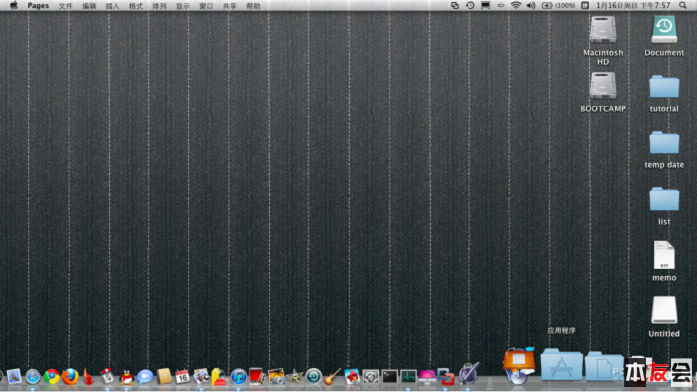Open the pink iMac display icon in Dock
The image size is (697, 392).
[x=427, y=377]
